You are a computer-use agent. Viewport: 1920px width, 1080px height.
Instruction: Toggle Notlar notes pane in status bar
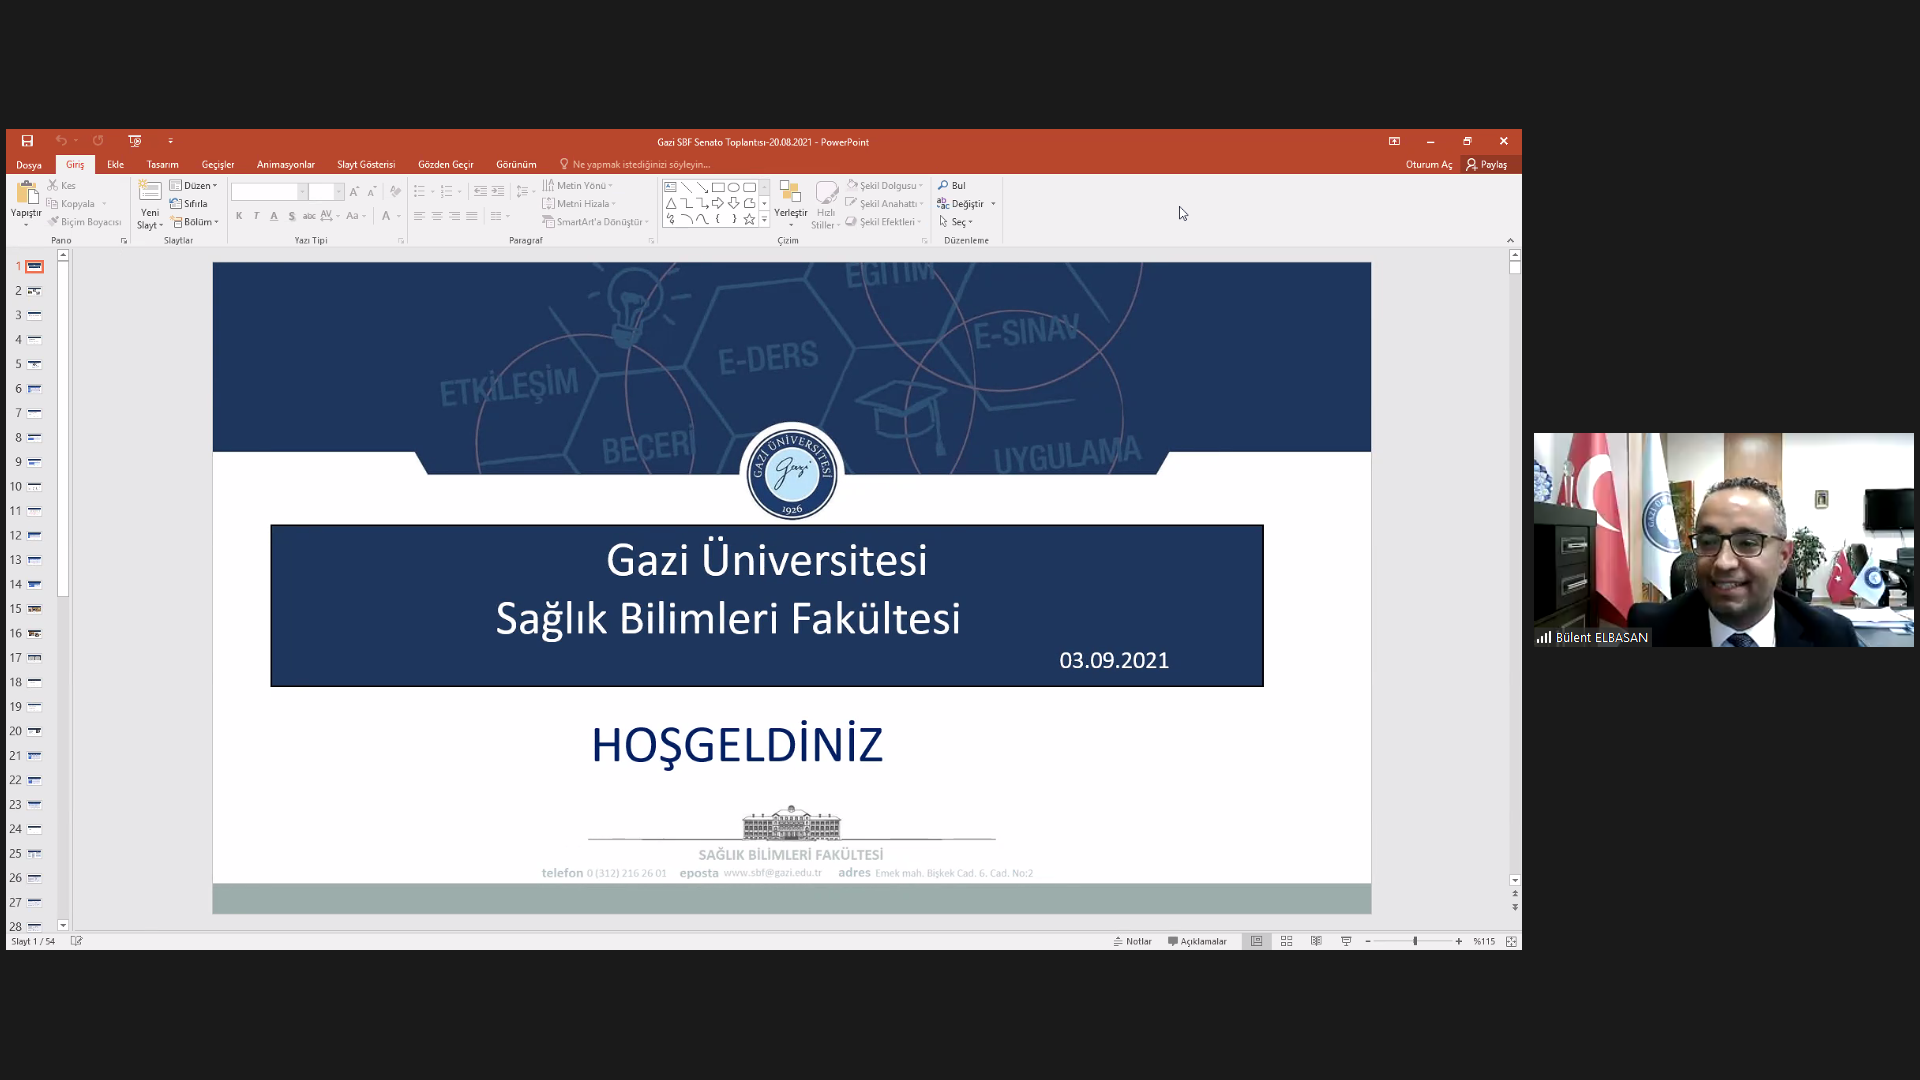point(1133,941)
